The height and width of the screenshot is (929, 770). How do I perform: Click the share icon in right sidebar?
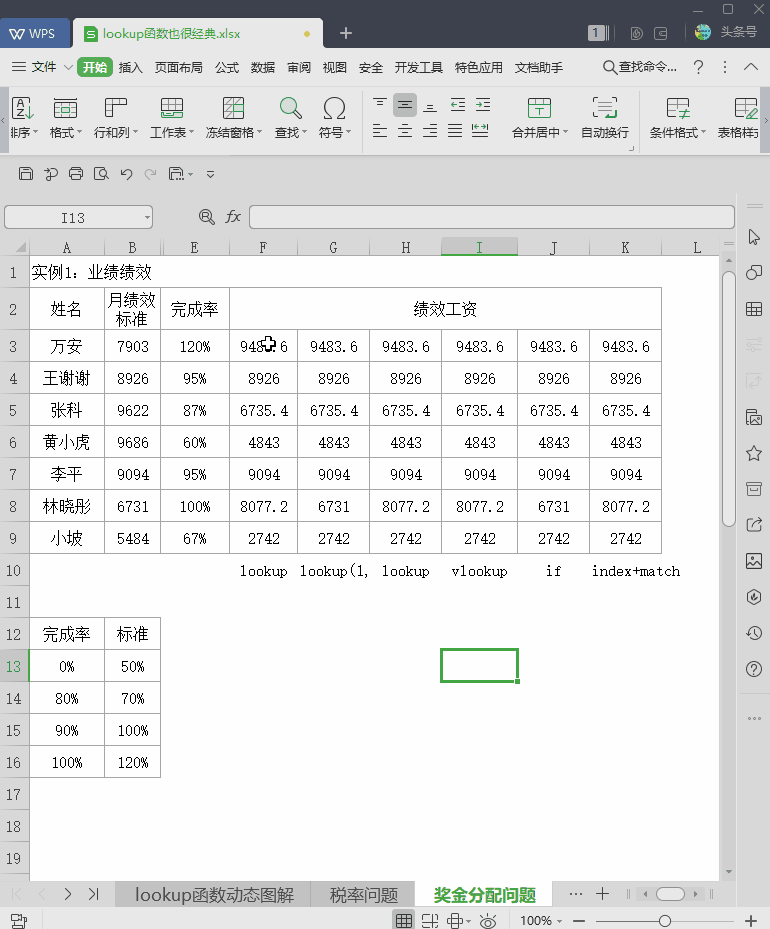pos(754,524)
